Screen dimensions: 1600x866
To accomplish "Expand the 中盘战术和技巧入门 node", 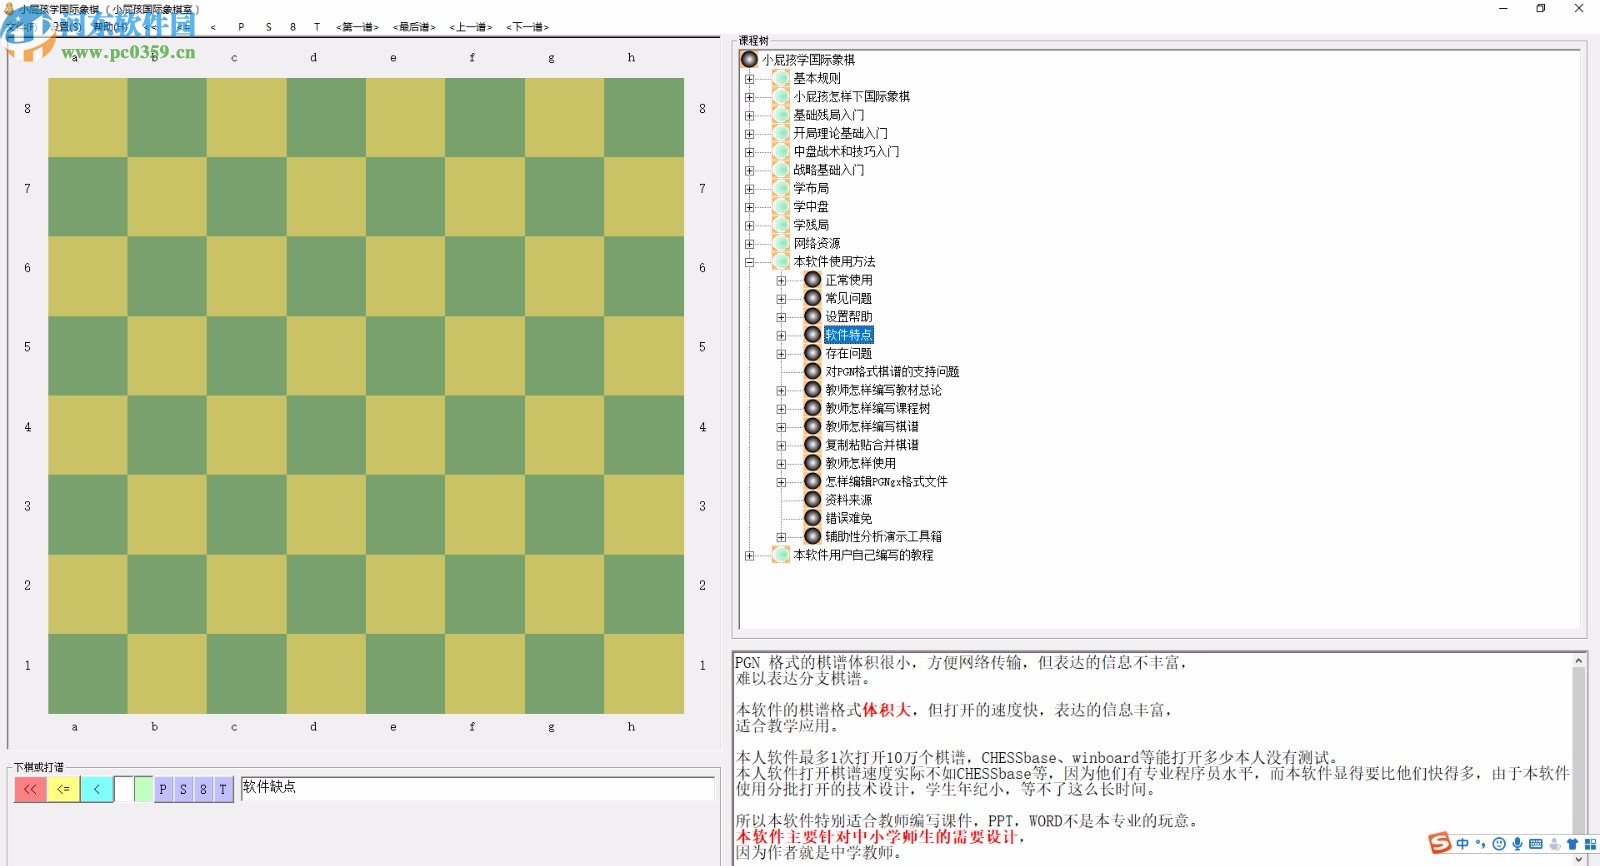I will pos(749,152).
